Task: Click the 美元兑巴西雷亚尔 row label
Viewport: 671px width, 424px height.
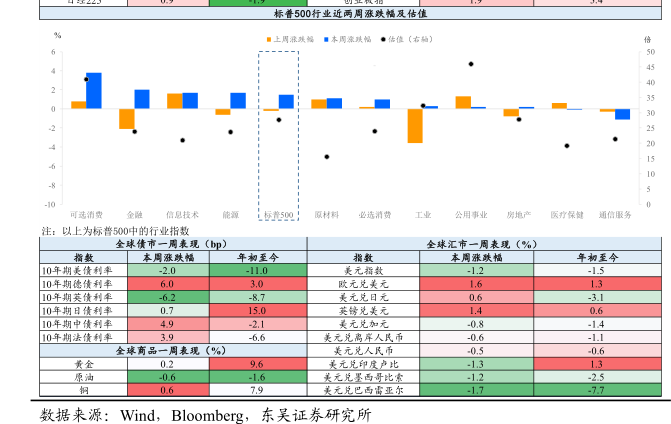Action: [363, 390]
